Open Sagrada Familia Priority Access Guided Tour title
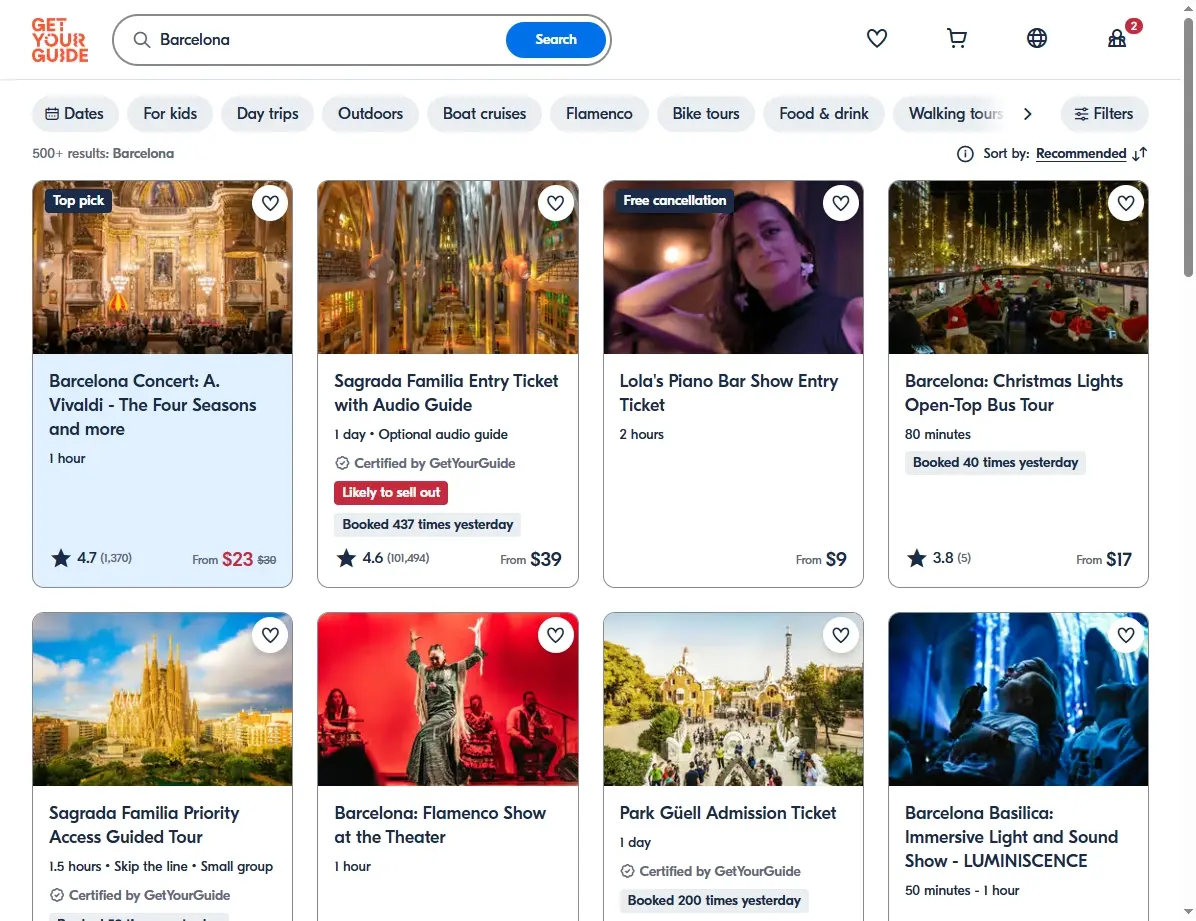 click(x=144, y=825)
